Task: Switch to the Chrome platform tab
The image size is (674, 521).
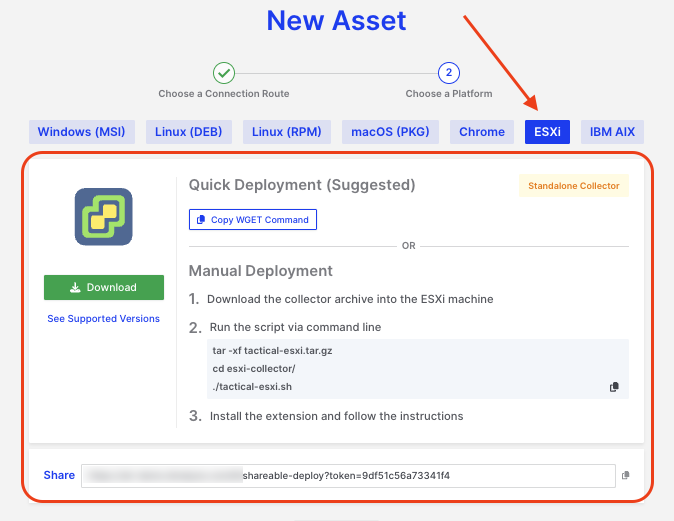Action: coord(482,132)
